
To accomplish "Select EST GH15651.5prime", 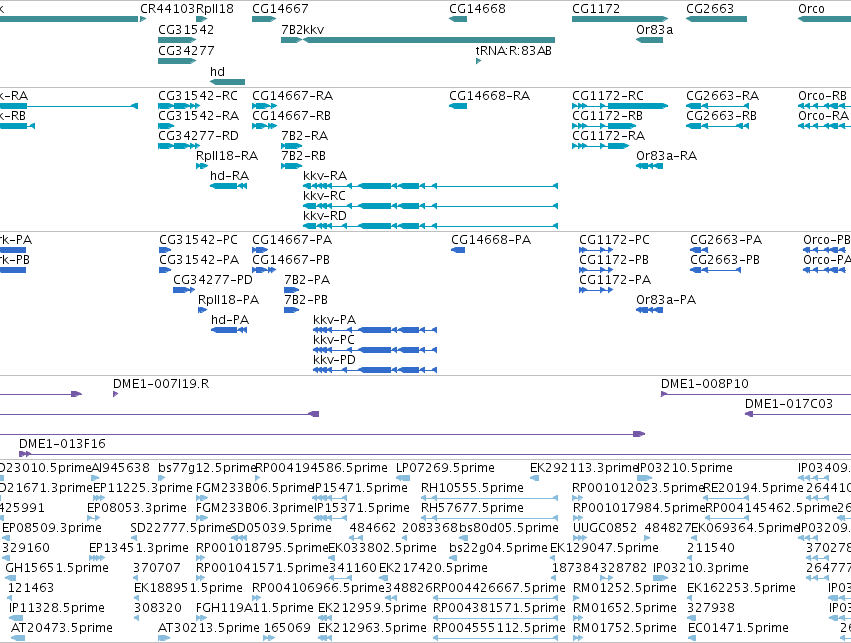I will (9, 578).
